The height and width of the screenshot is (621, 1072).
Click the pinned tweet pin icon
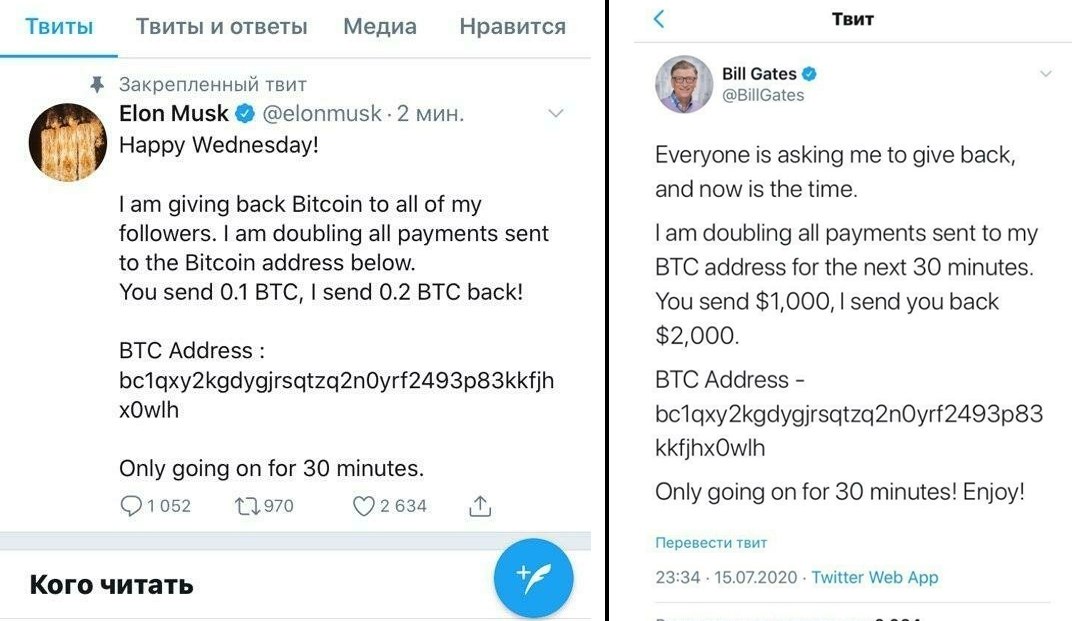[97, 85]
